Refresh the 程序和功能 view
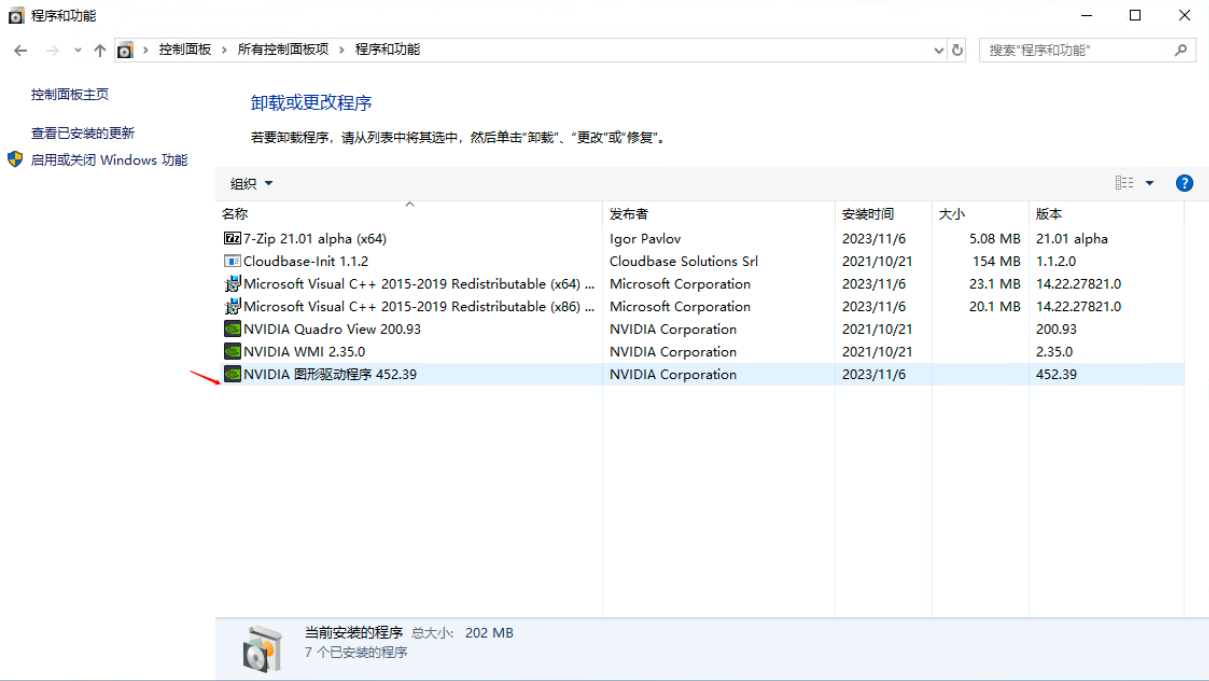This screenshot has width=1209, height=681. (x=958, y=50)
